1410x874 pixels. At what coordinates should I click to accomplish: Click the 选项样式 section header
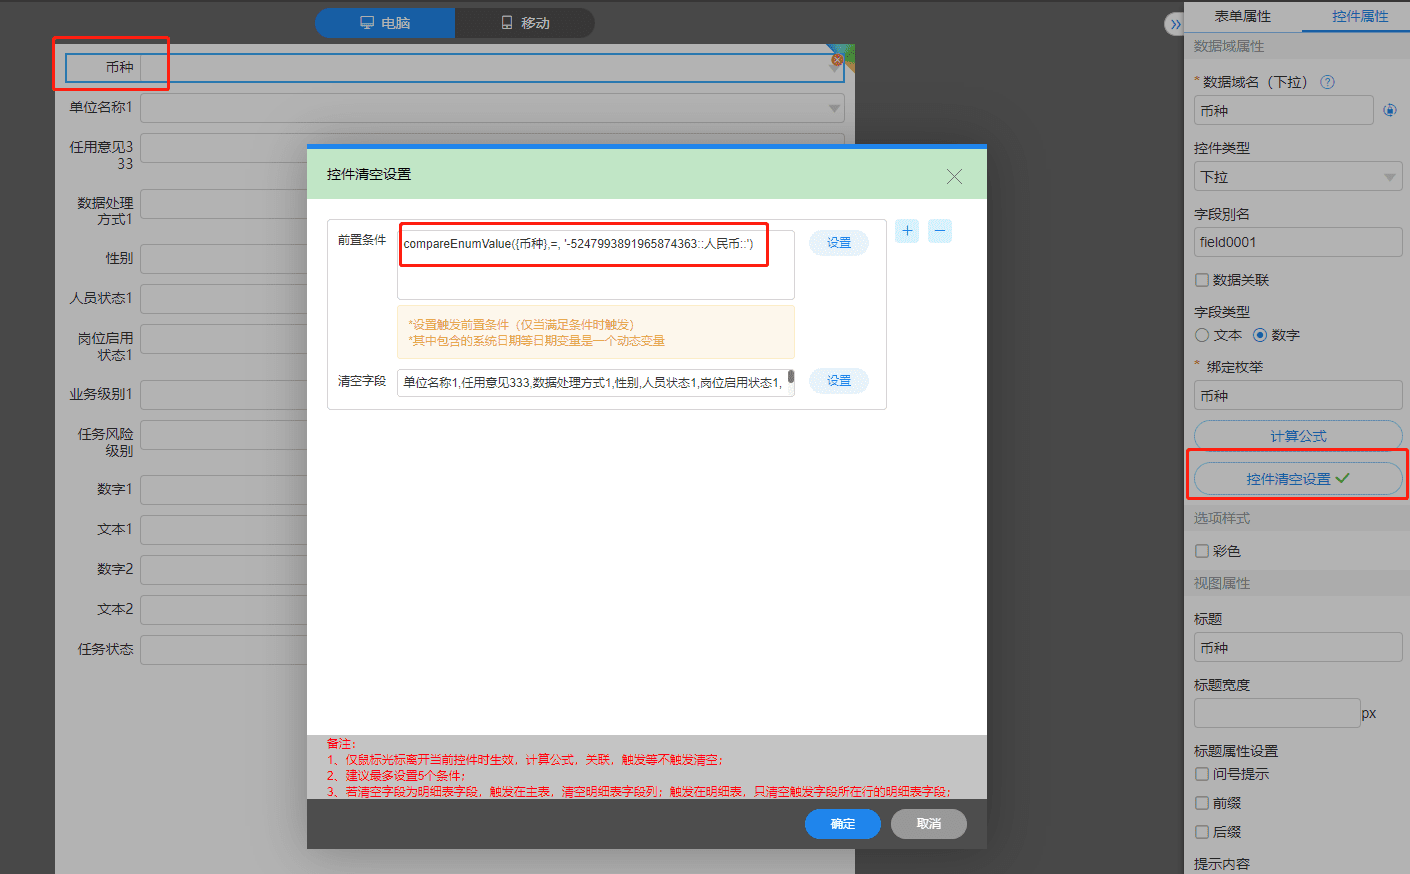click(x=1297, y=518)
